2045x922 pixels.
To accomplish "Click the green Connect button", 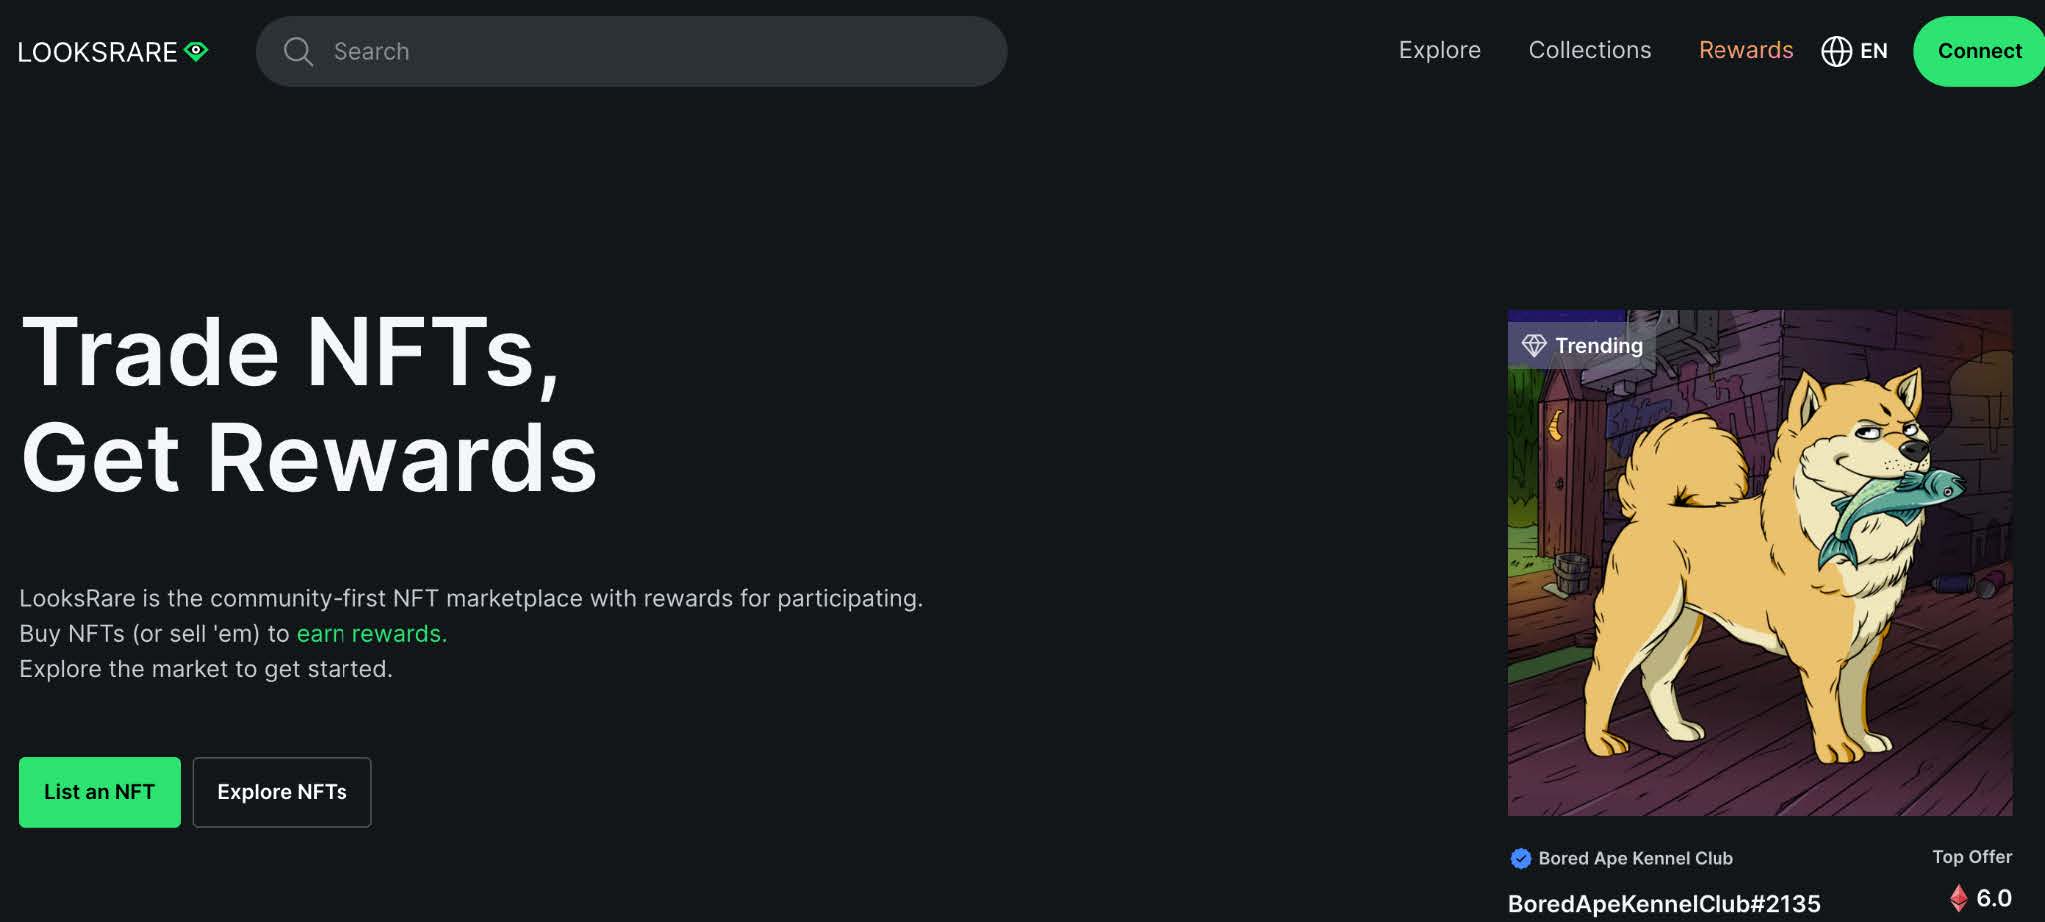I will coord(1979,51).
